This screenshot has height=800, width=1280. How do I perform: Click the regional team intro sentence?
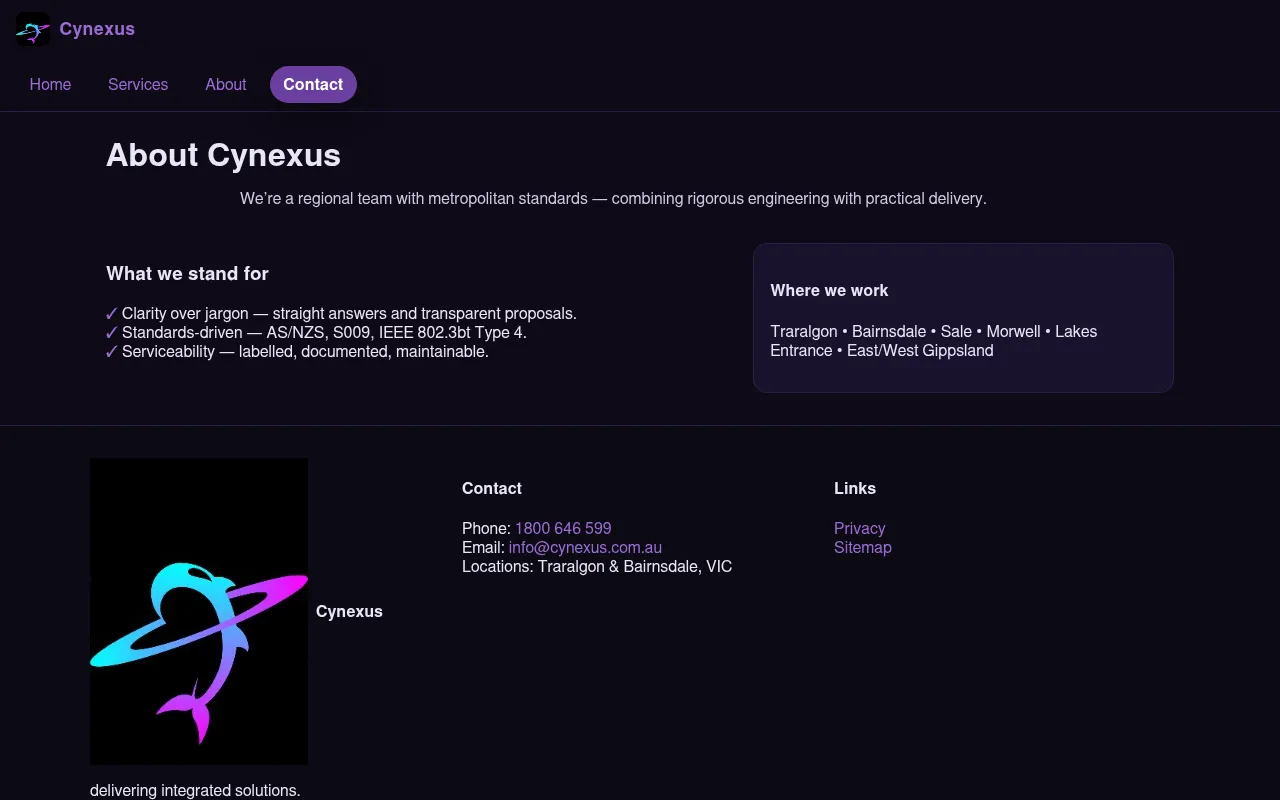click(x=613, y=198)
